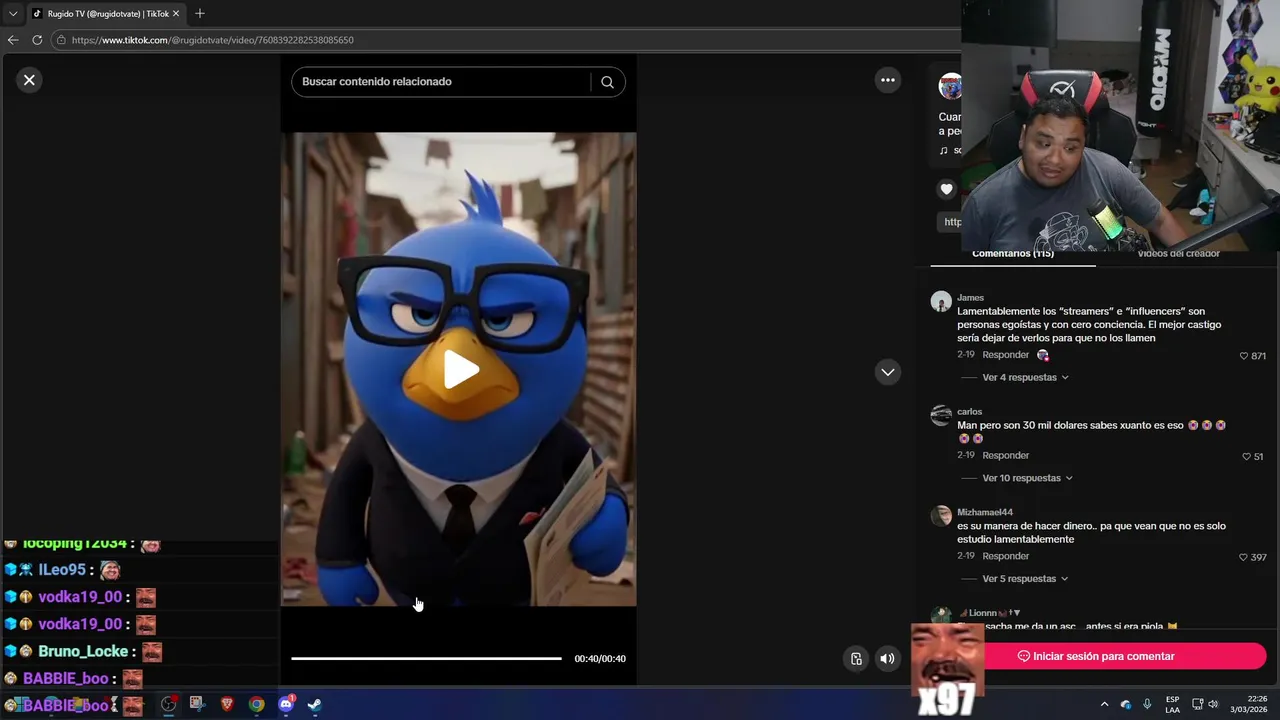Like James's comment with 871 likes
This screenshot has width=1280, height=720.
coord(1244,356)
